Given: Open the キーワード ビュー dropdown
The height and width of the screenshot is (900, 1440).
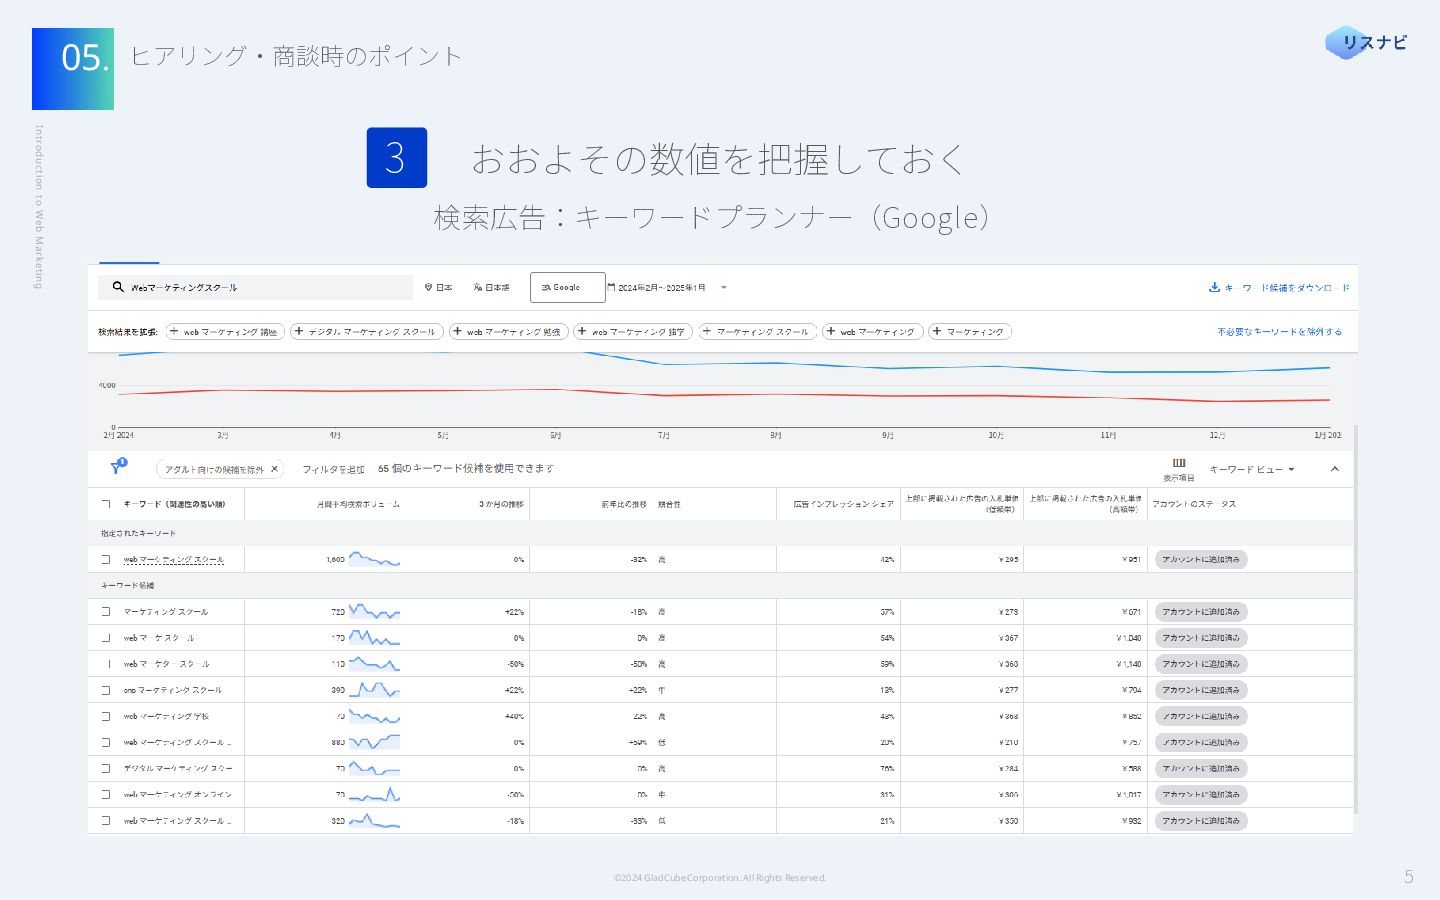Looking at the screenshot, I should click(x=1251, y=469).
